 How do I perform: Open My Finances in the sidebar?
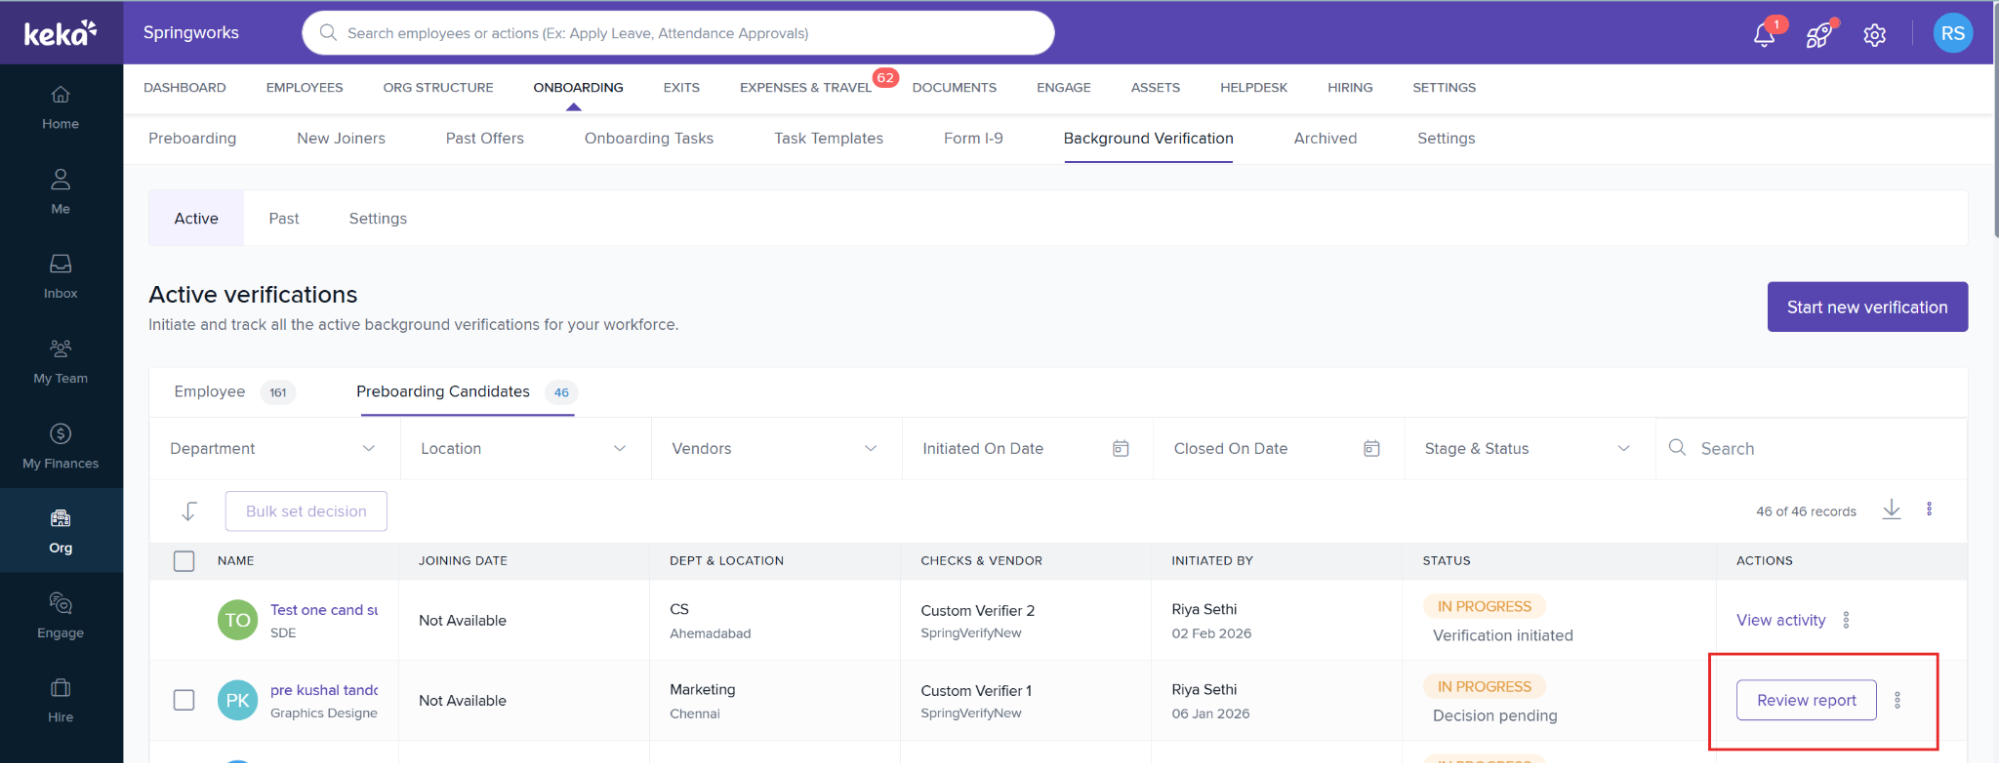point(60,446)
